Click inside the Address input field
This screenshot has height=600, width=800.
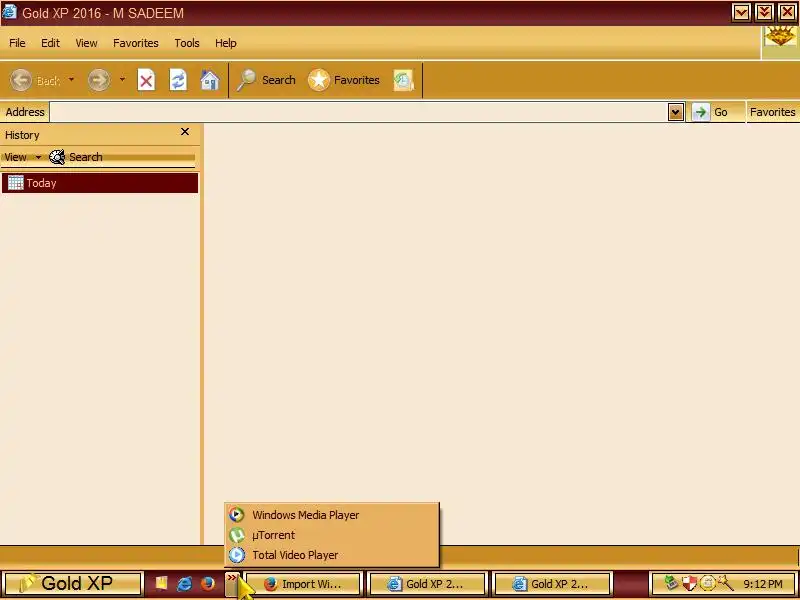[x=358, y=112]
